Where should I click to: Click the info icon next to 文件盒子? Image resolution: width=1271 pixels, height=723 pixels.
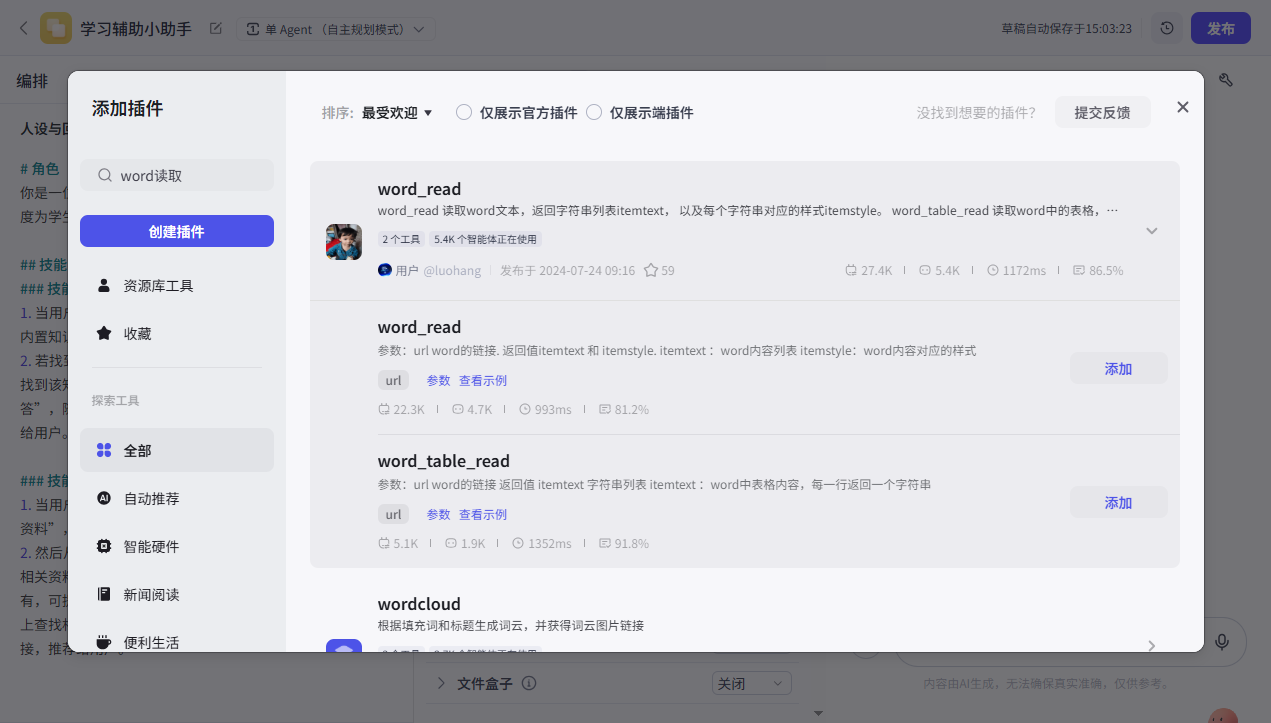pyautogui.click(x=530, y=683)
